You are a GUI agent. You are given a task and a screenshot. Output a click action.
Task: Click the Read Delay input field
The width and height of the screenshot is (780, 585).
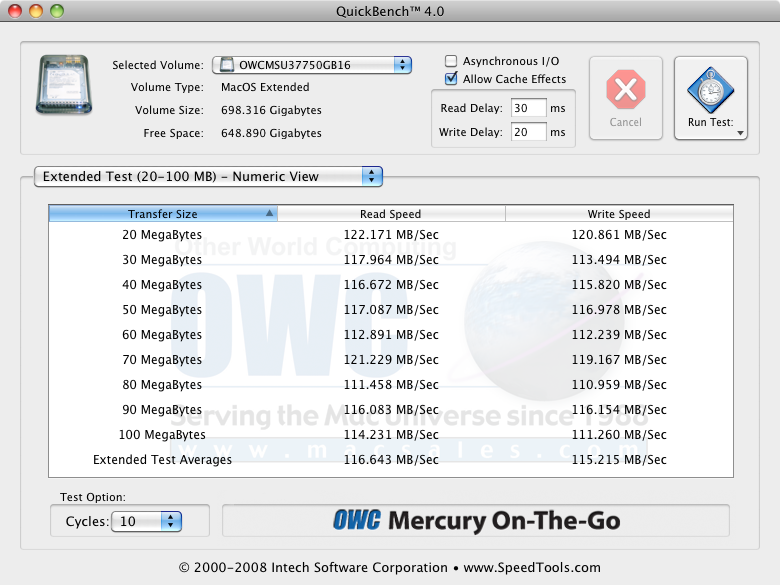click(527, 108)
